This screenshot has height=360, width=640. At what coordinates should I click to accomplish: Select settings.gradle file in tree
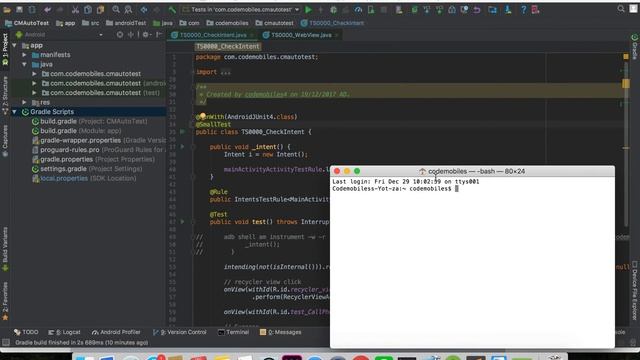pyautogui.click(x=87, y=169)
